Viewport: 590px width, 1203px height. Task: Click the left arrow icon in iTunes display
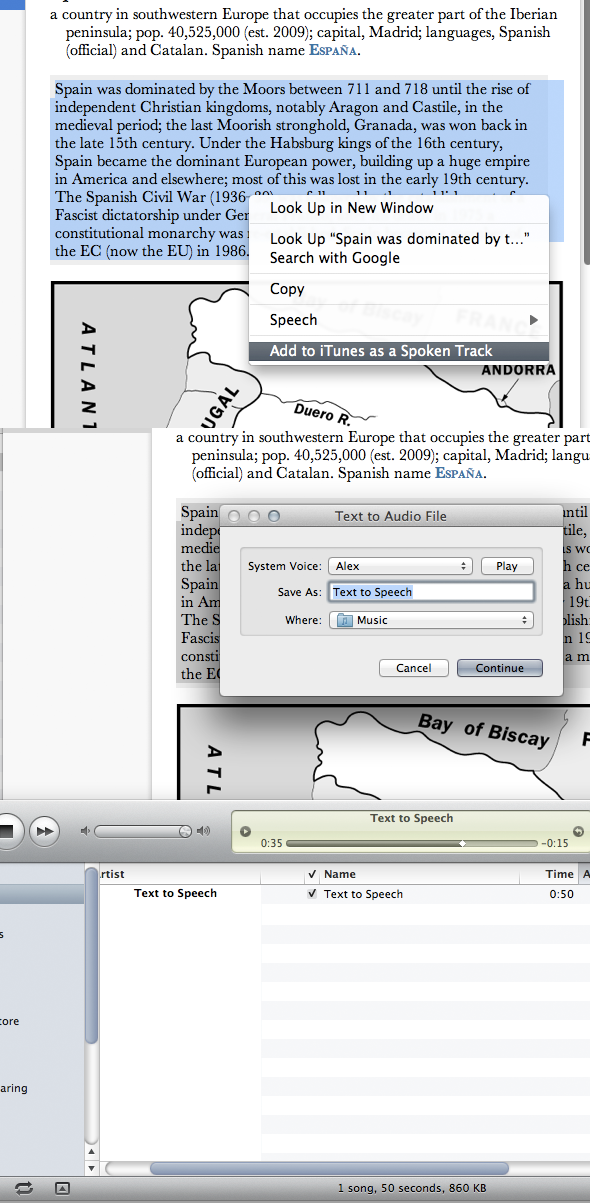[x=246, y=831]
